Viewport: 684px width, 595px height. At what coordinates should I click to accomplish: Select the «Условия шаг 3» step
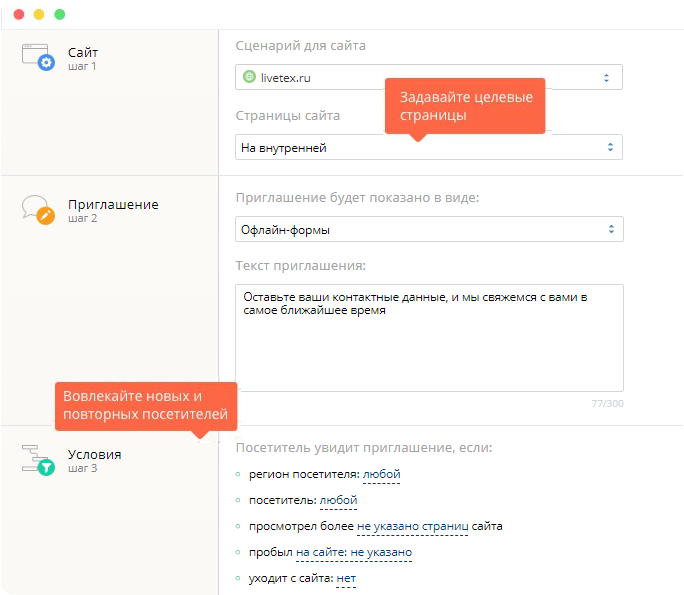(x=94, y=461)
